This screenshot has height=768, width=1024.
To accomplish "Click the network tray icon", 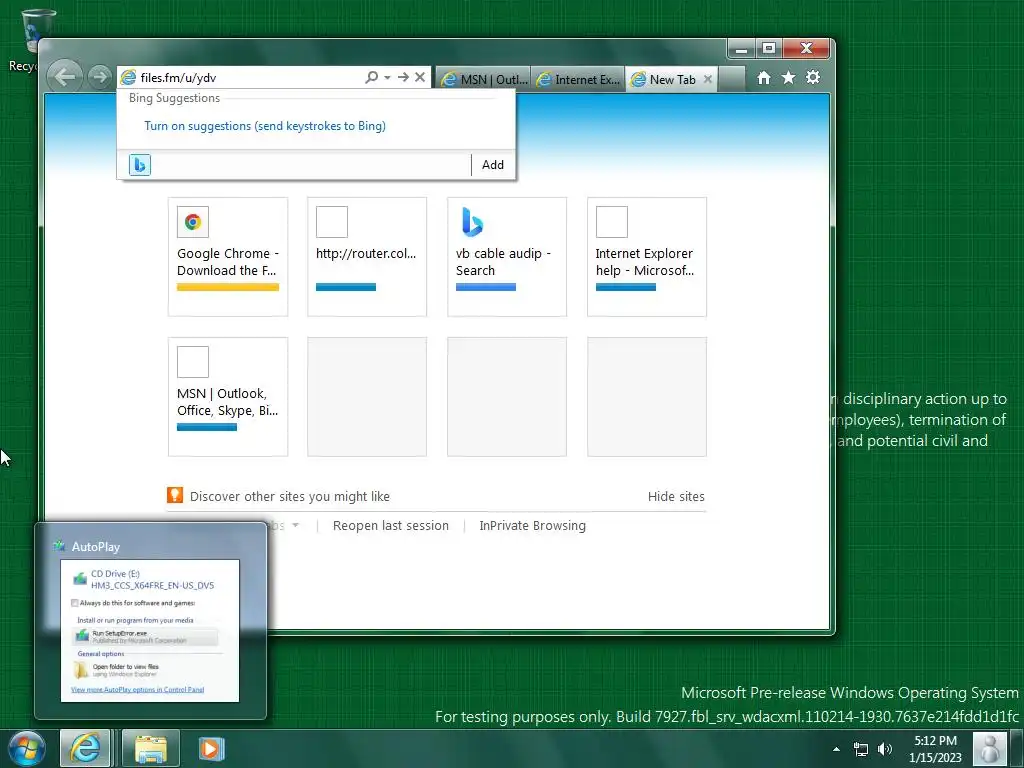I will (x=861, y=749).
